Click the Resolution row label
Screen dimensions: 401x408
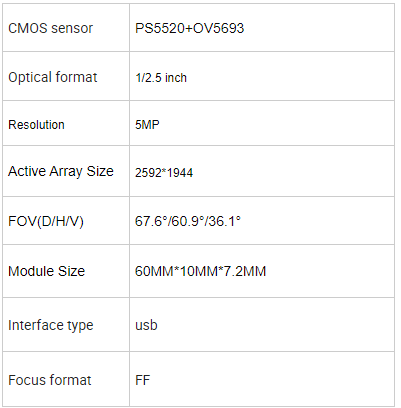[x=36, y=125]
